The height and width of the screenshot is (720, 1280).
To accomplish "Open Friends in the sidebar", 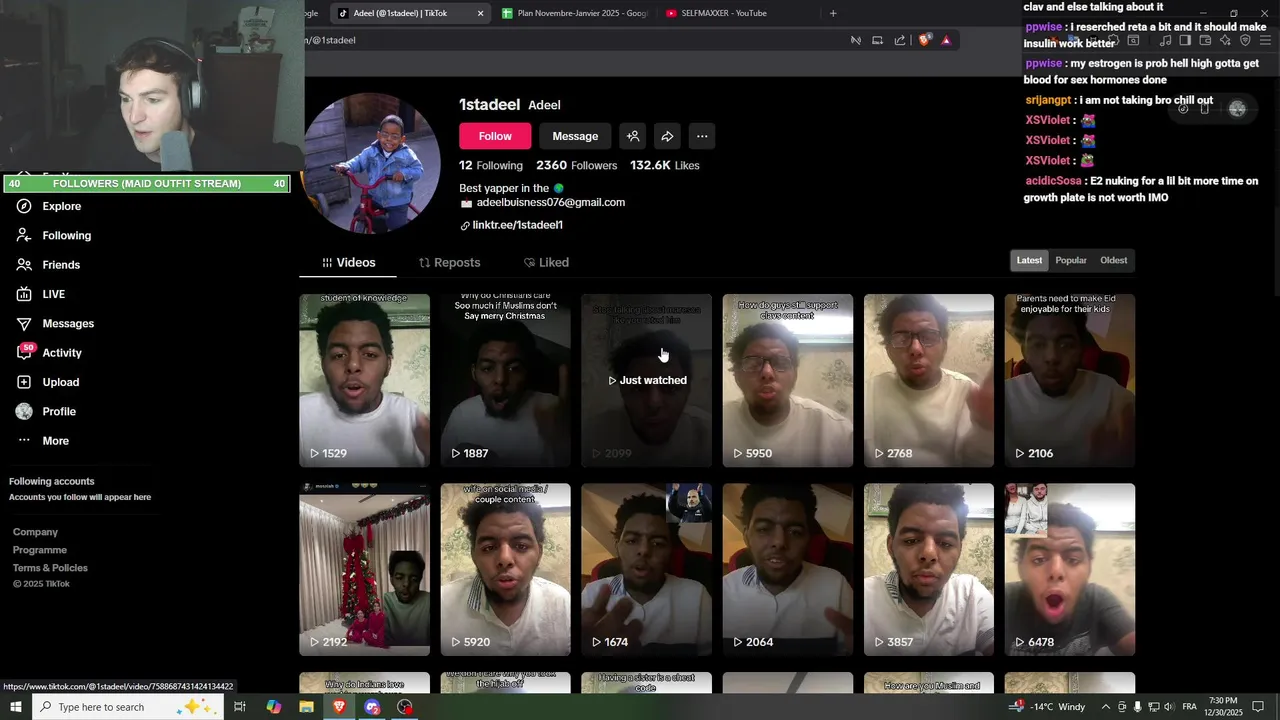I will tap(48, 265).
